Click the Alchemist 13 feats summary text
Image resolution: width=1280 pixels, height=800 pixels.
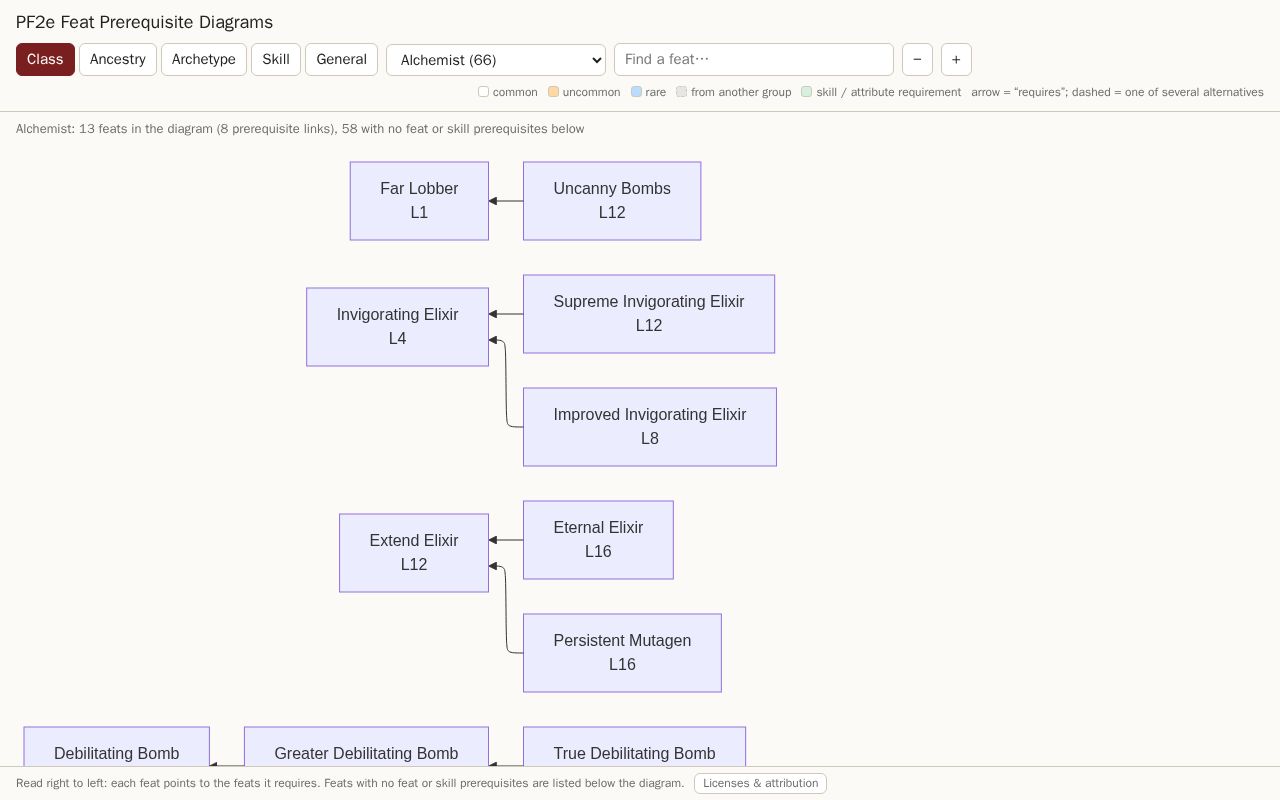click(300, 129)
